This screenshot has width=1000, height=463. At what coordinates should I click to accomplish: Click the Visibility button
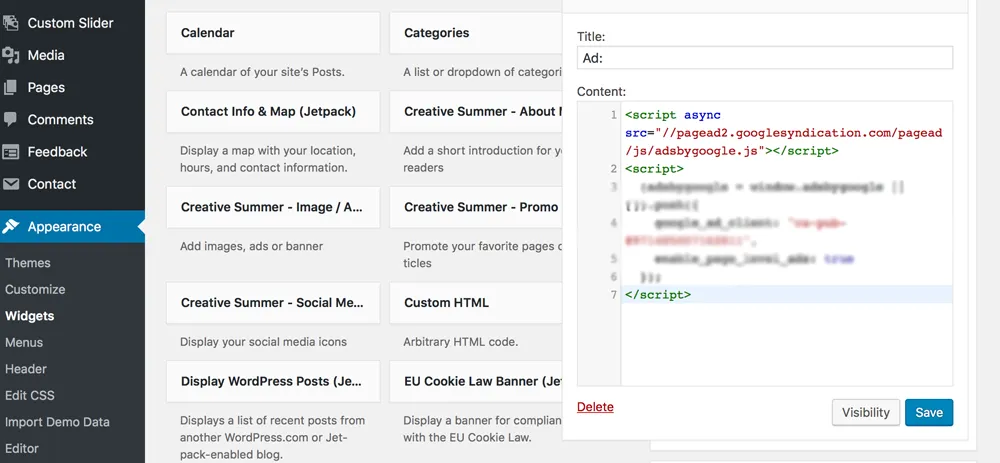[865, 413]
